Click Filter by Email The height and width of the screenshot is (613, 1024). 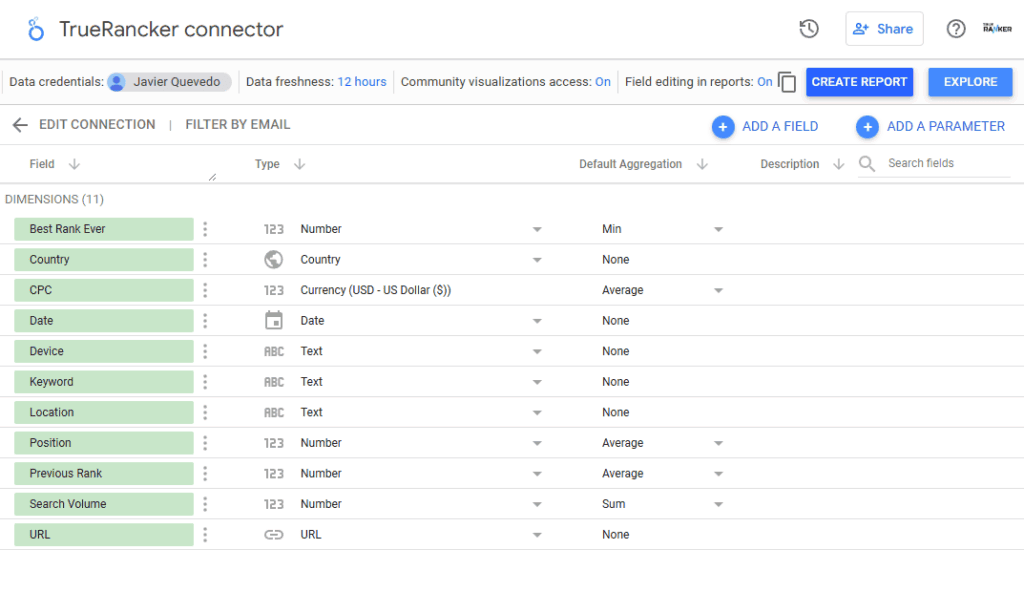click(238, 125)
